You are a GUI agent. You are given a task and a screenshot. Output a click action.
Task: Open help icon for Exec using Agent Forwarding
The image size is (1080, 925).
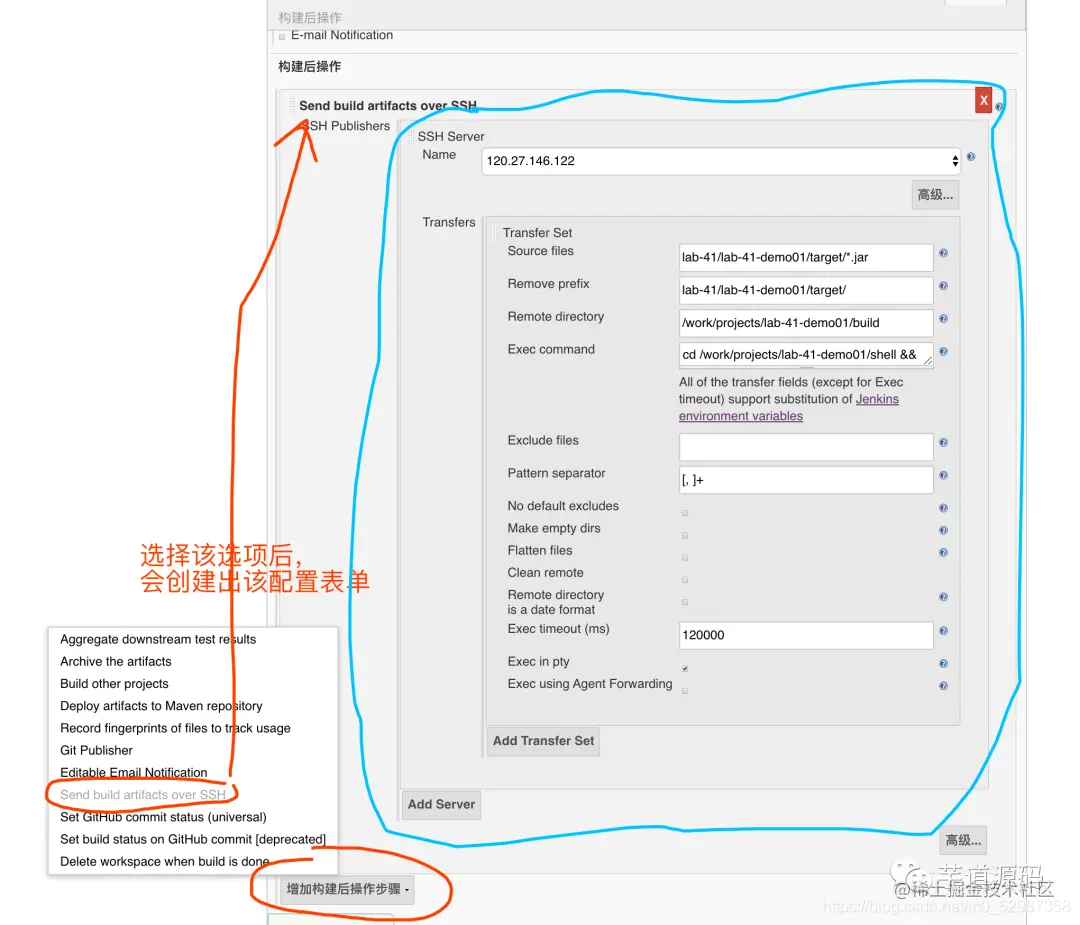pyautogui.click(x=943, y=685)
